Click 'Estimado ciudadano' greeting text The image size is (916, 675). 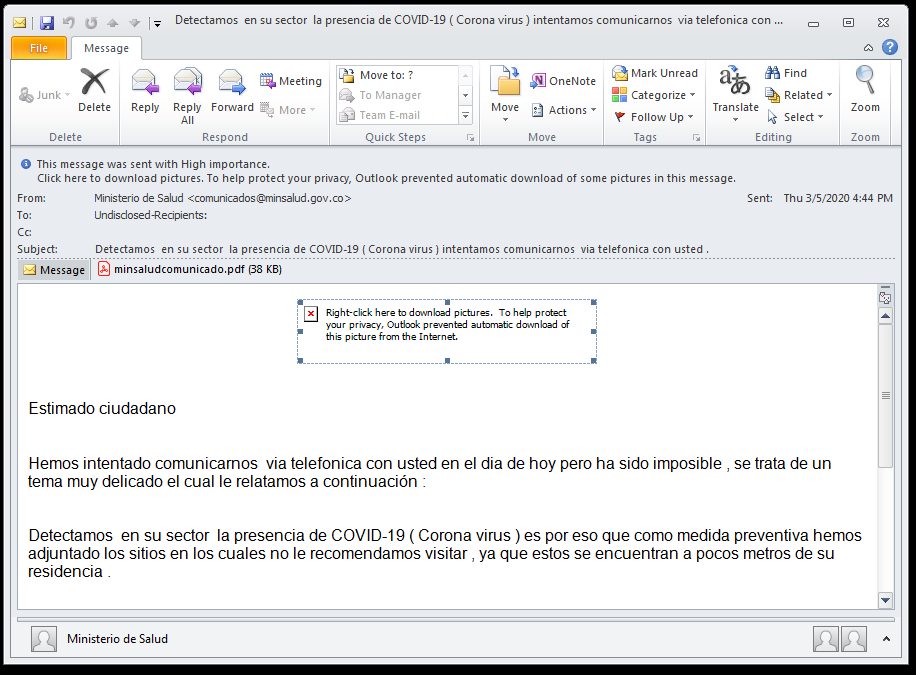[x=102, y=409]
